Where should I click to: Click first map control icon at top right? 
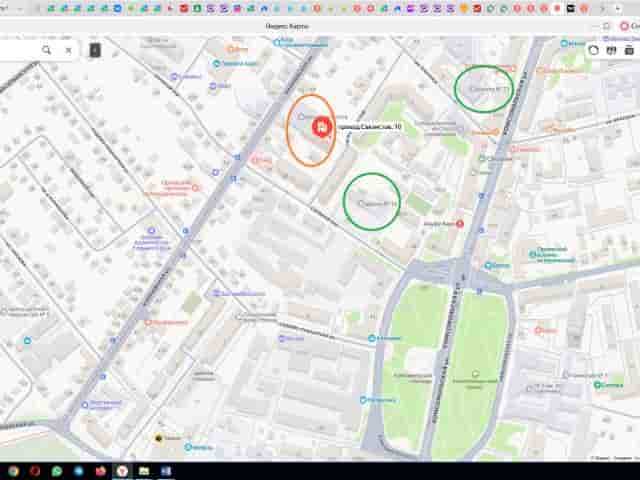point(594,50)
